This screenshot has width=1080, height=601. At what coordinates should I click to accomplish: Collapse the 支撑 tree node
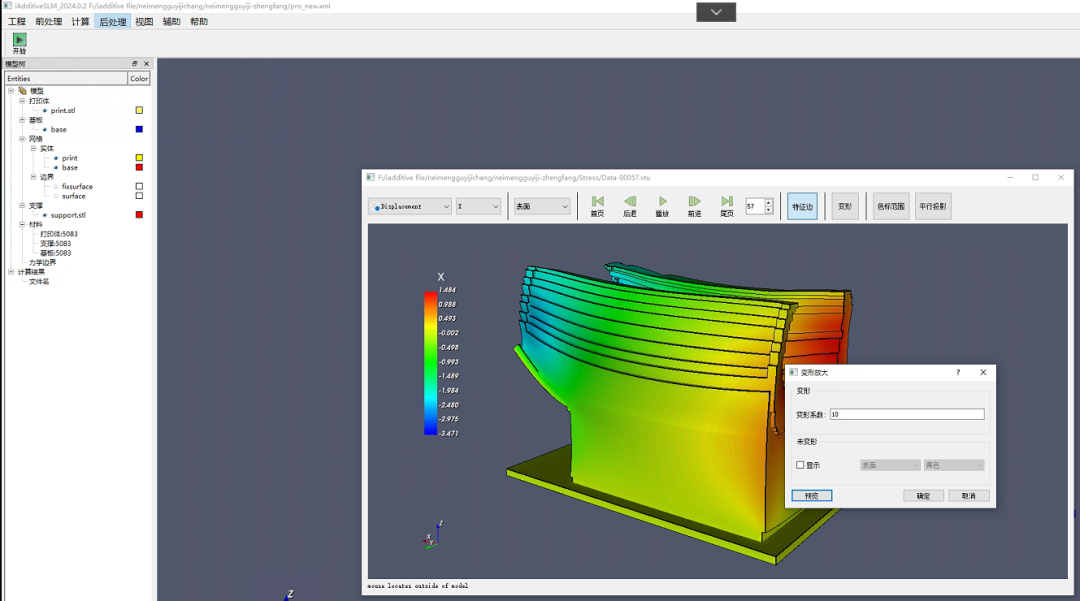[x=22, y=205]
